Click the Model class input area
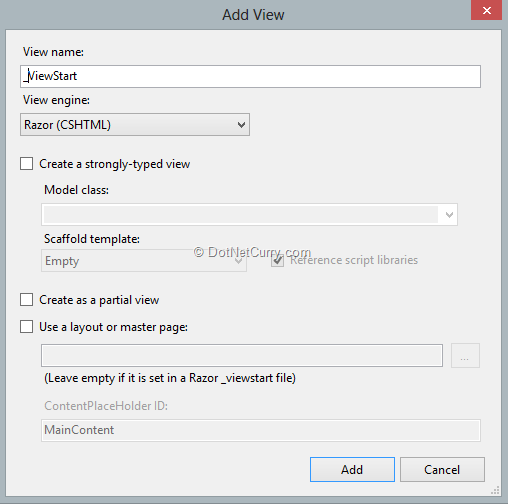 click(241, 214)
